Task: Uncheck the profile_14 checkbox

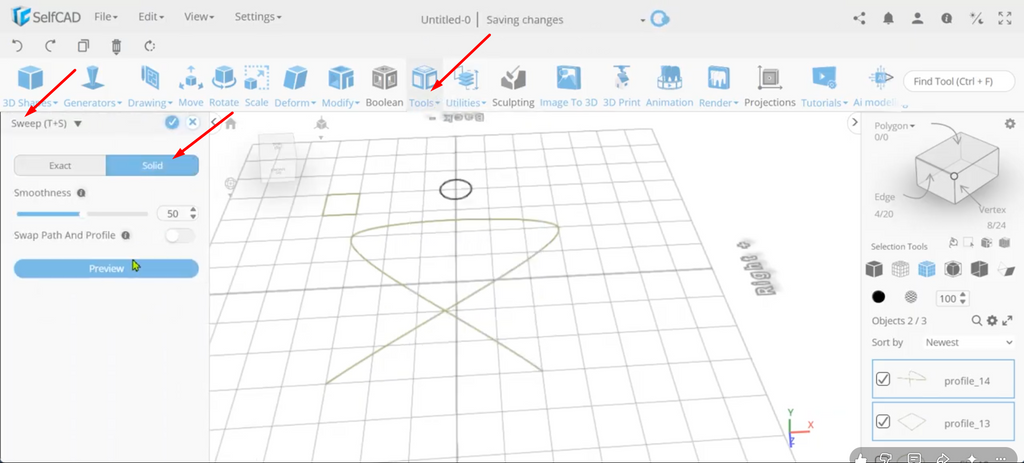Action: [x=883, y=379]
